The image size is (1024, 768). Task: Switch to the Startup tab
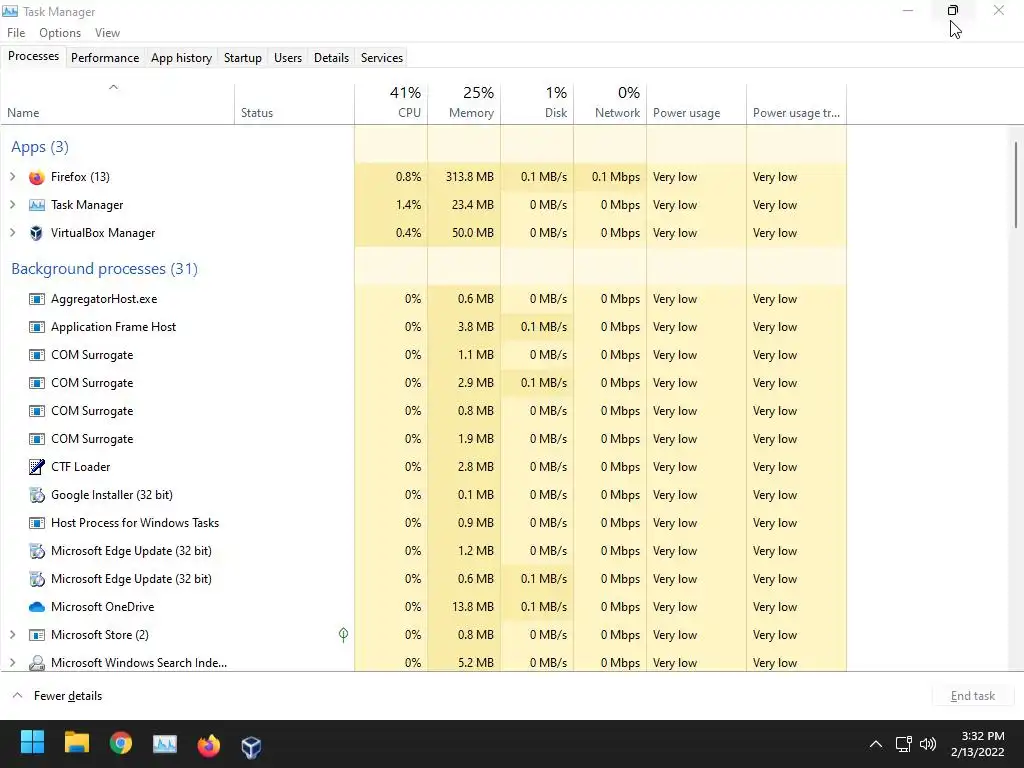[x=243, y=57]
